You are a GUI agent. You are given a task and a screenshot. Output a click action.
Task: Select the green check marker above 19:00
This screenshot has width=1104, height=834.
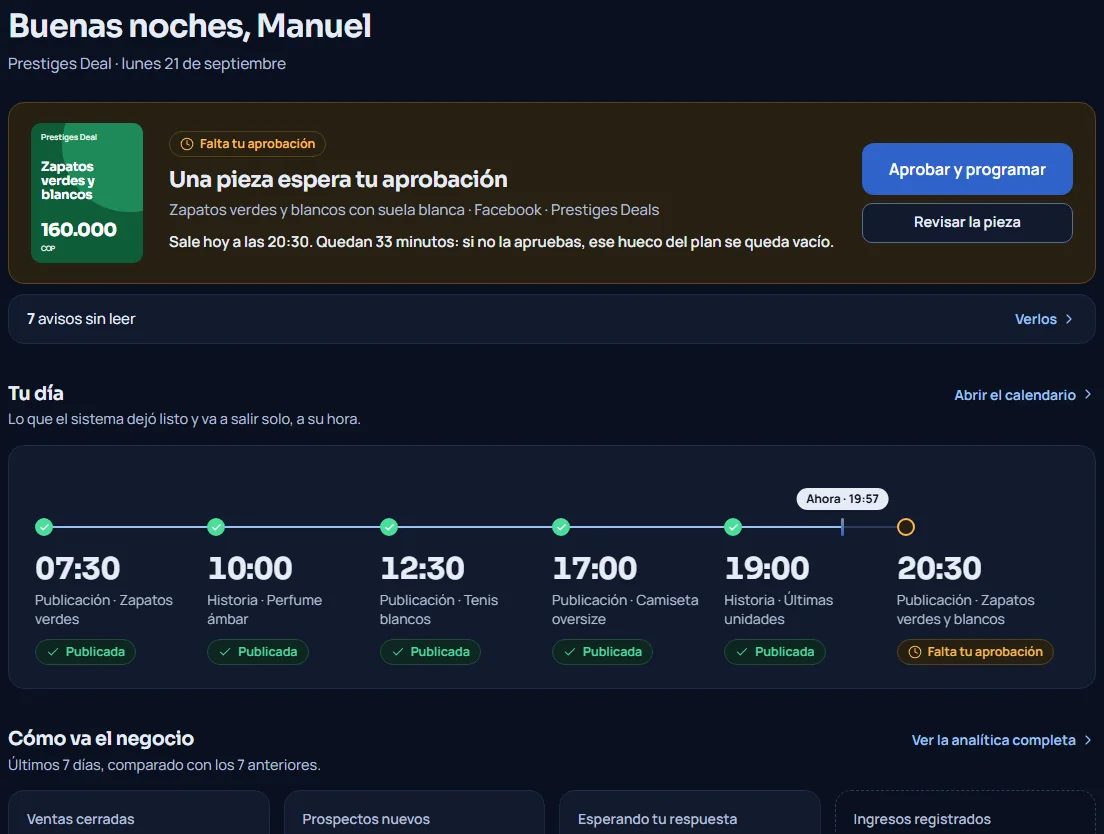click(733, 527)
